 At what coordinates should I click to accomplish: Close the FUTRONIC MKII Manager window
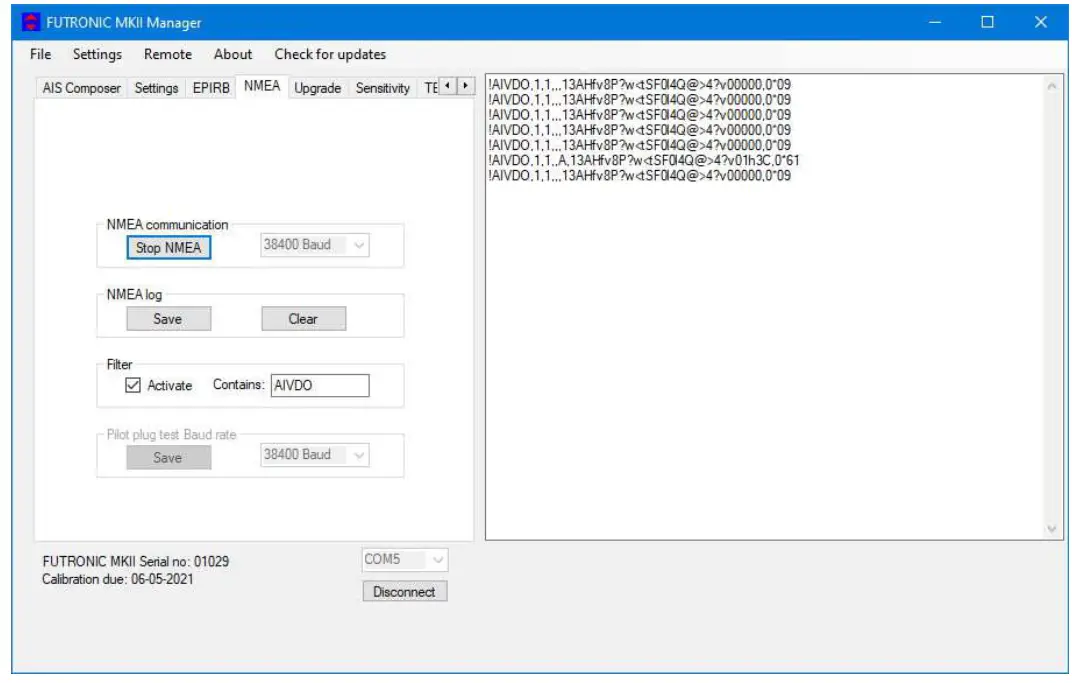pyautogui.click(x=1040, y=22)
